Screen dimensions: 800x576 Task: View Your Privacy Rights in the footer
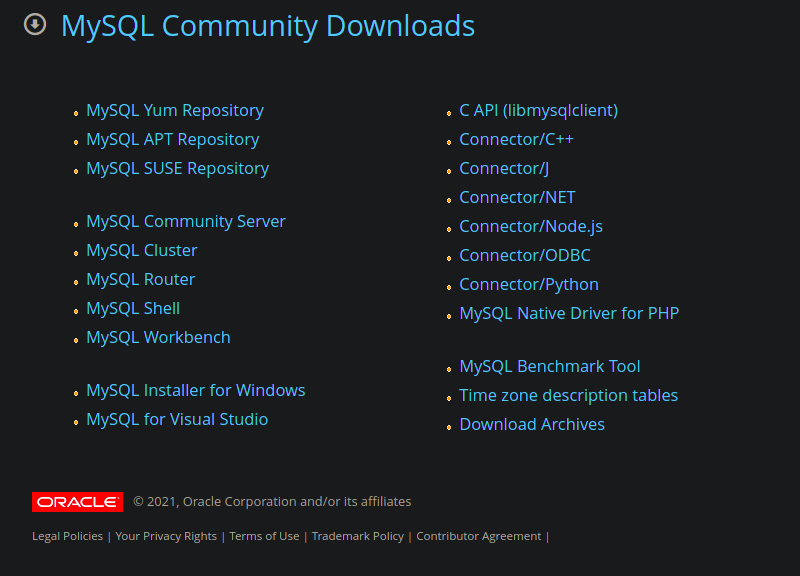coord(166,536)
